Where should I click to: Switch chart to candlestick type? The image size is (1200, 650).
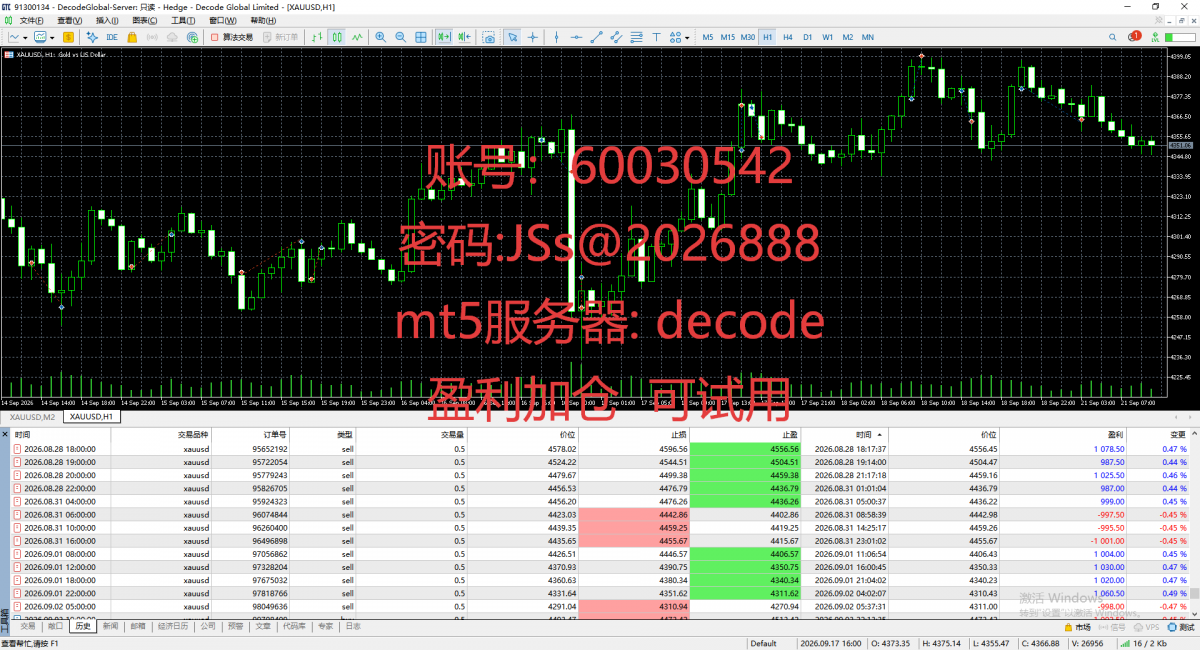point(338,37)
